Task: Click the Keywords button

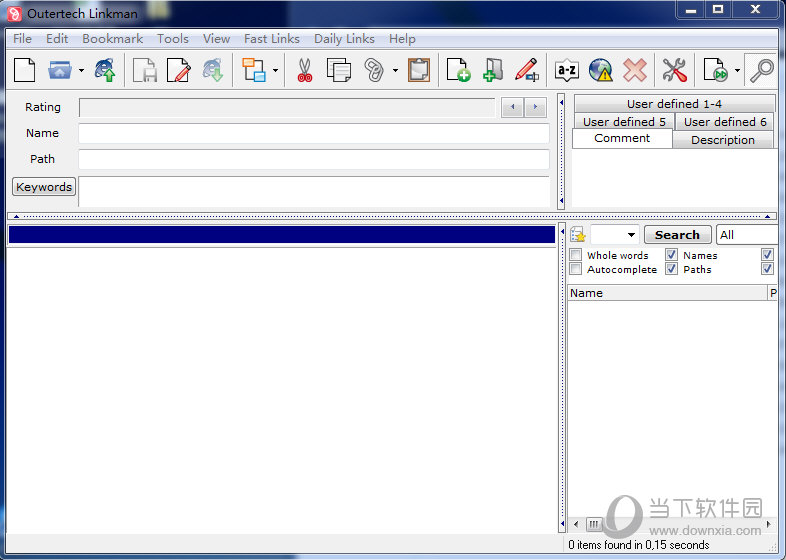Action: tap(44, 186)
